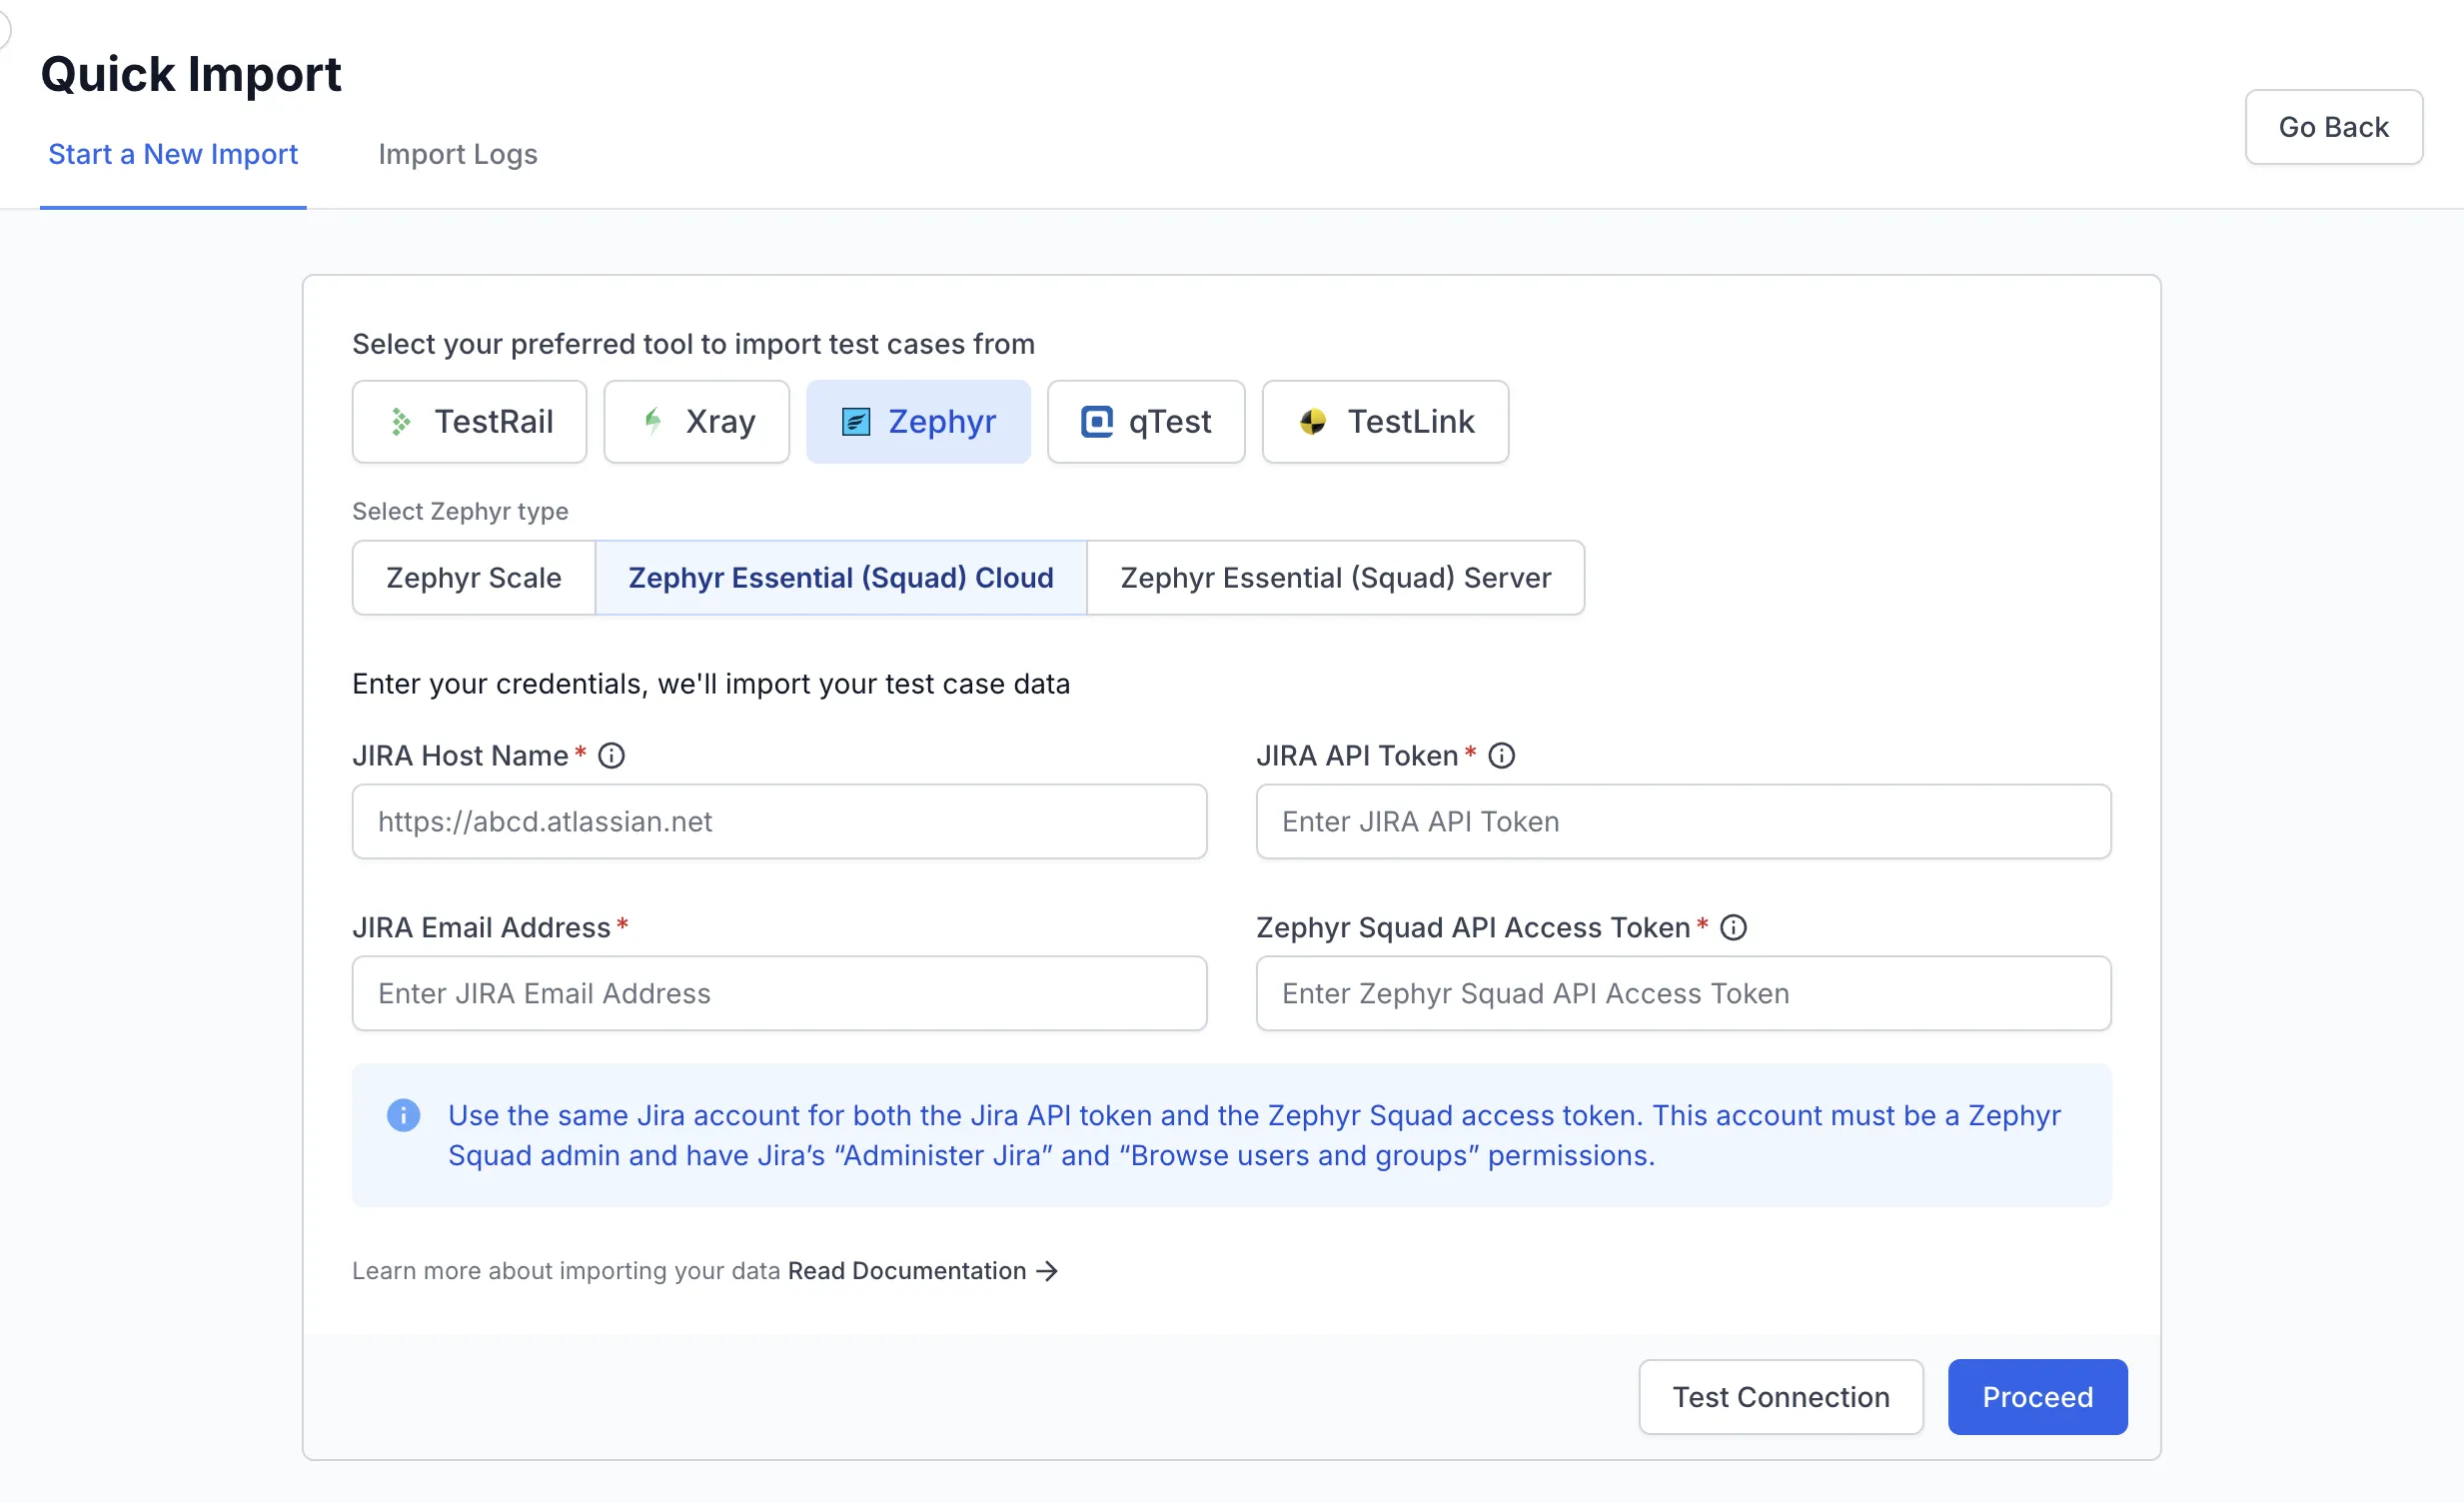Click 'Select your preferred tool' instruction text
Image resolution: width=2464 pixels, height=1503 pixels.
pyautogui.click(x=693, y=344)
